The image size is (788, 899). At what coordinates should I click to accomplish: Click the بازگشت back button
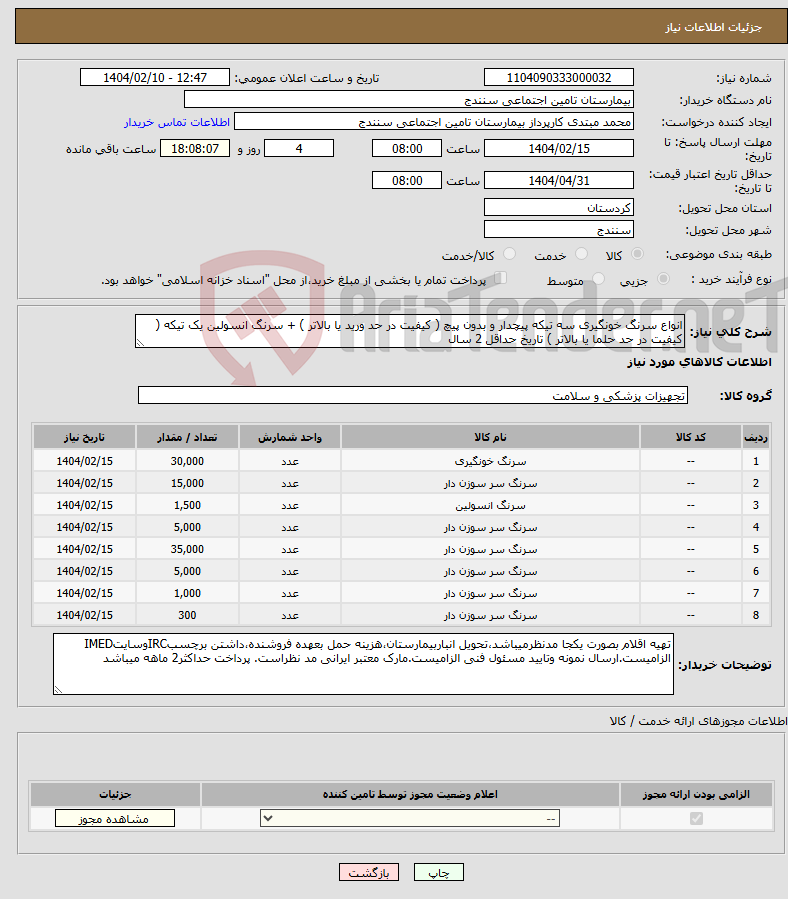point(369,873)
